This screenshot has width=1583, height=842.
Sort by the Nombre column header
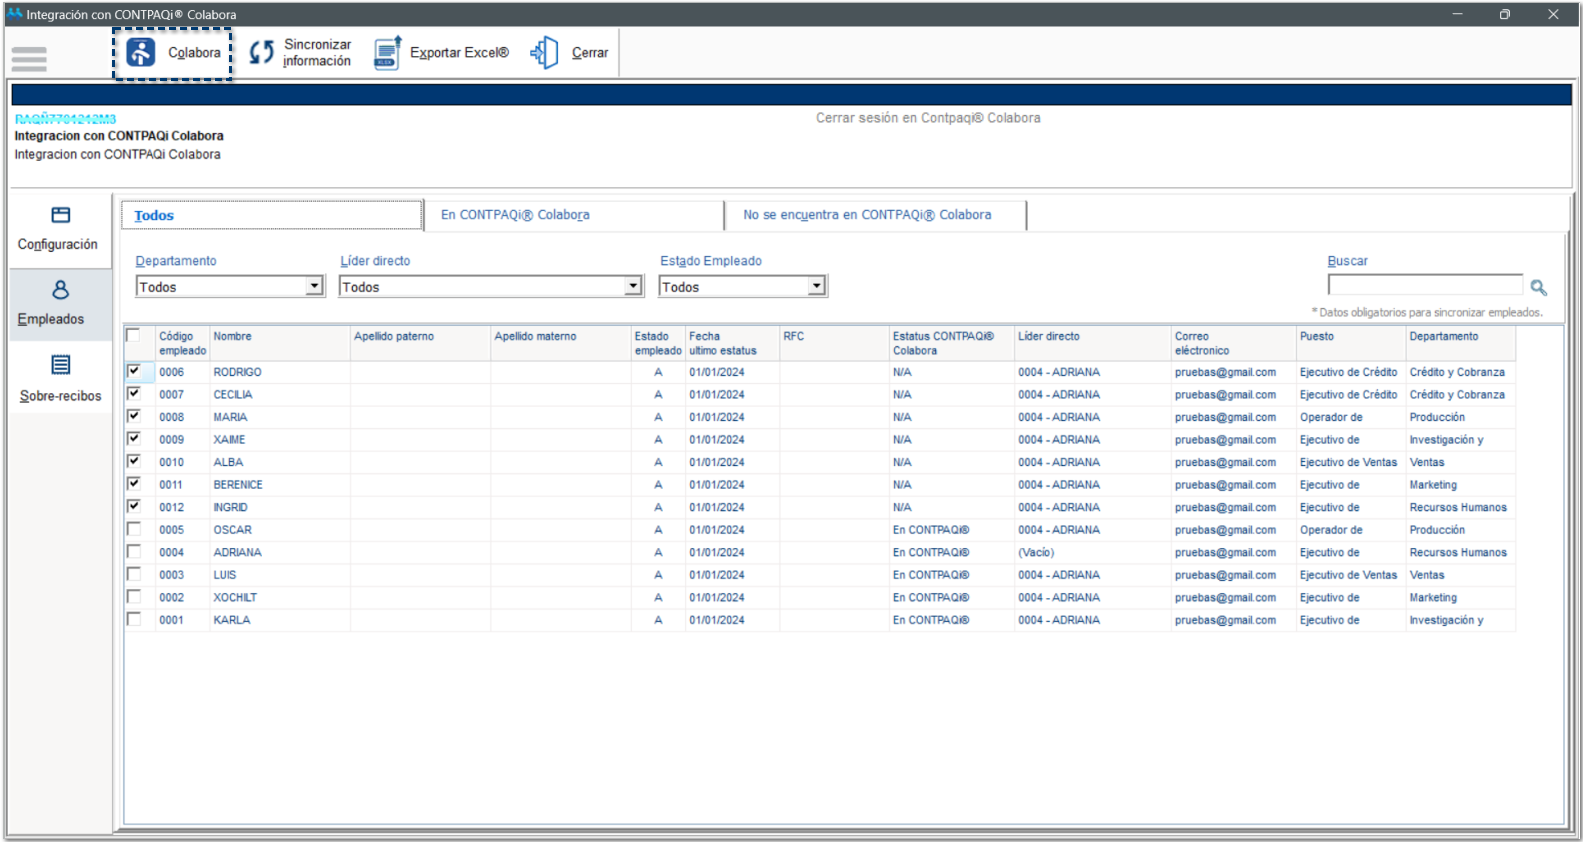pos(232,337)
